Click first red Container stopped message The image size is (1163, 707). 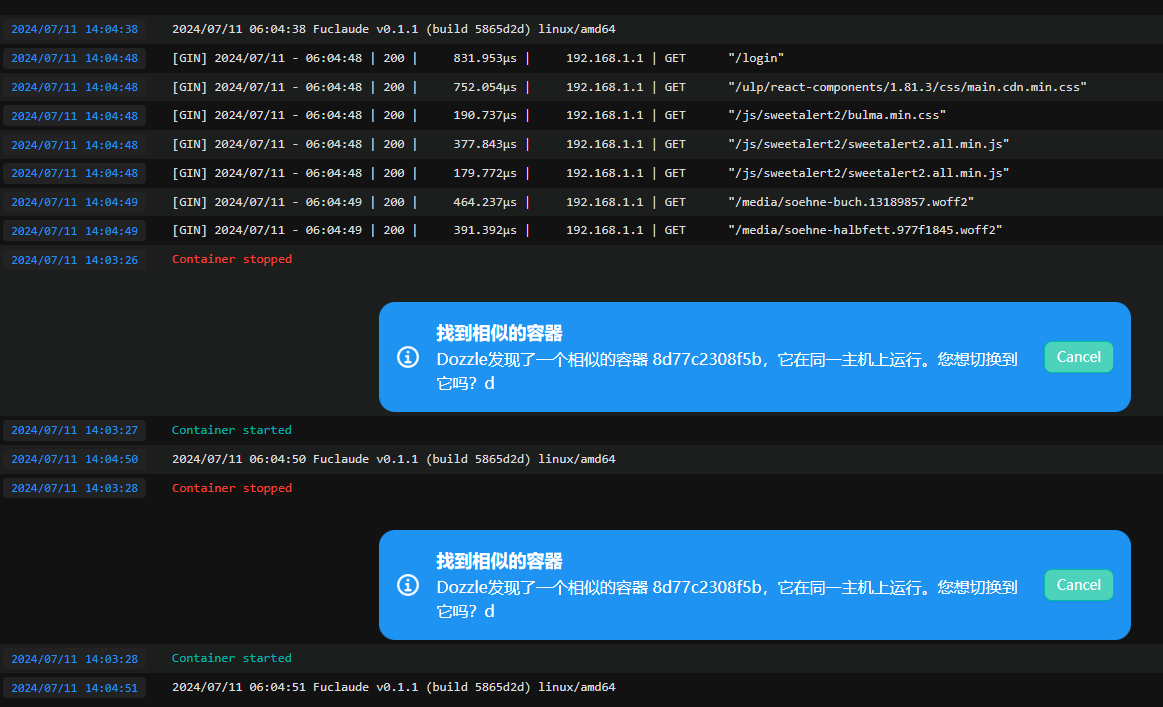[231, 259]
